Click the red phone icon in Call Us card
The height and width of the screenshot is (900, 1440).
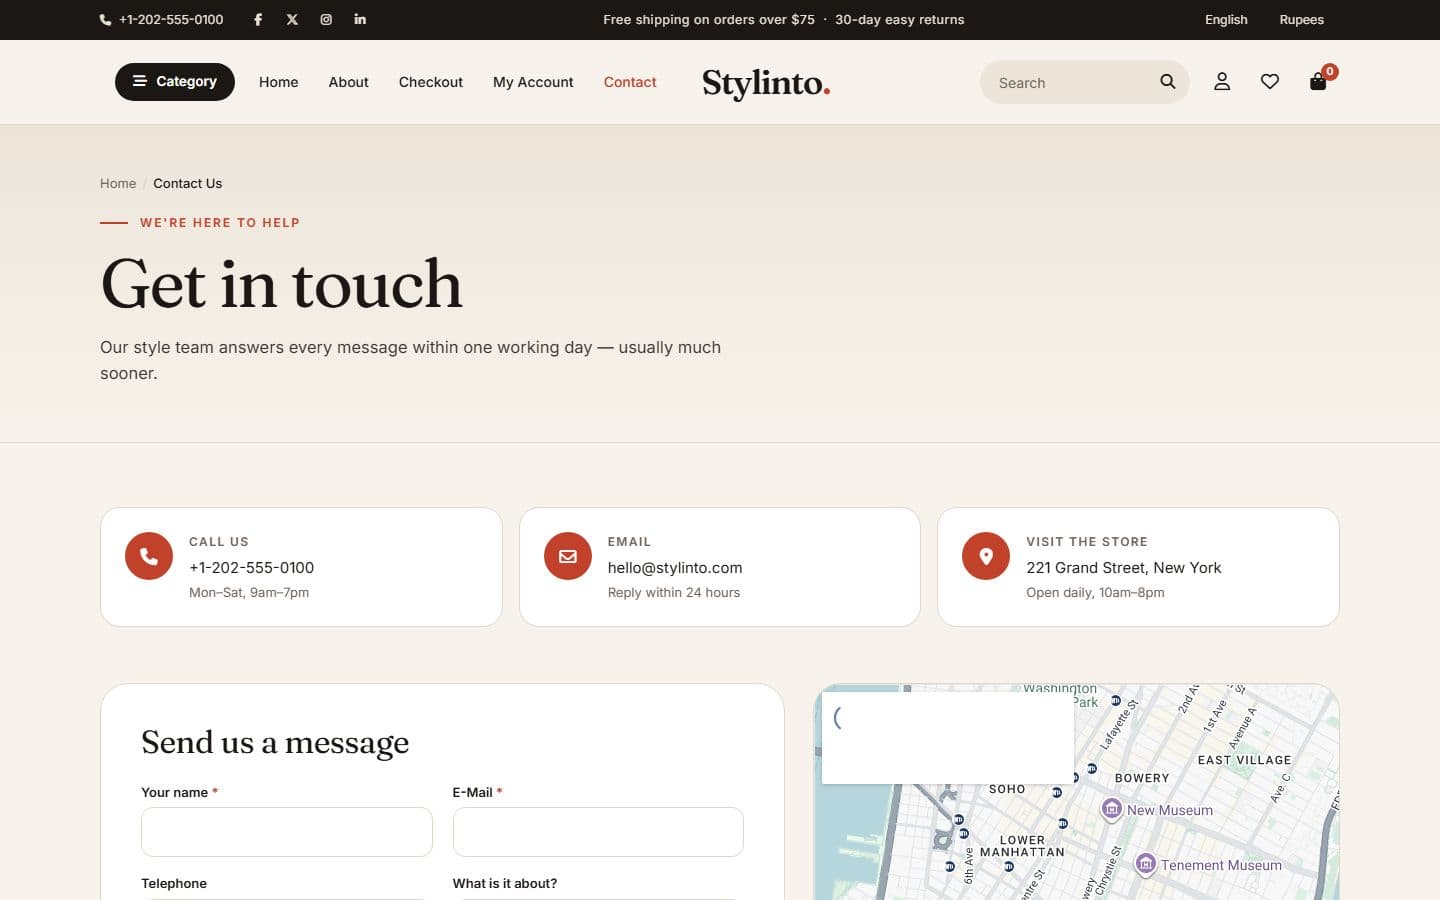pyautogui.click(x=149, y=556)
